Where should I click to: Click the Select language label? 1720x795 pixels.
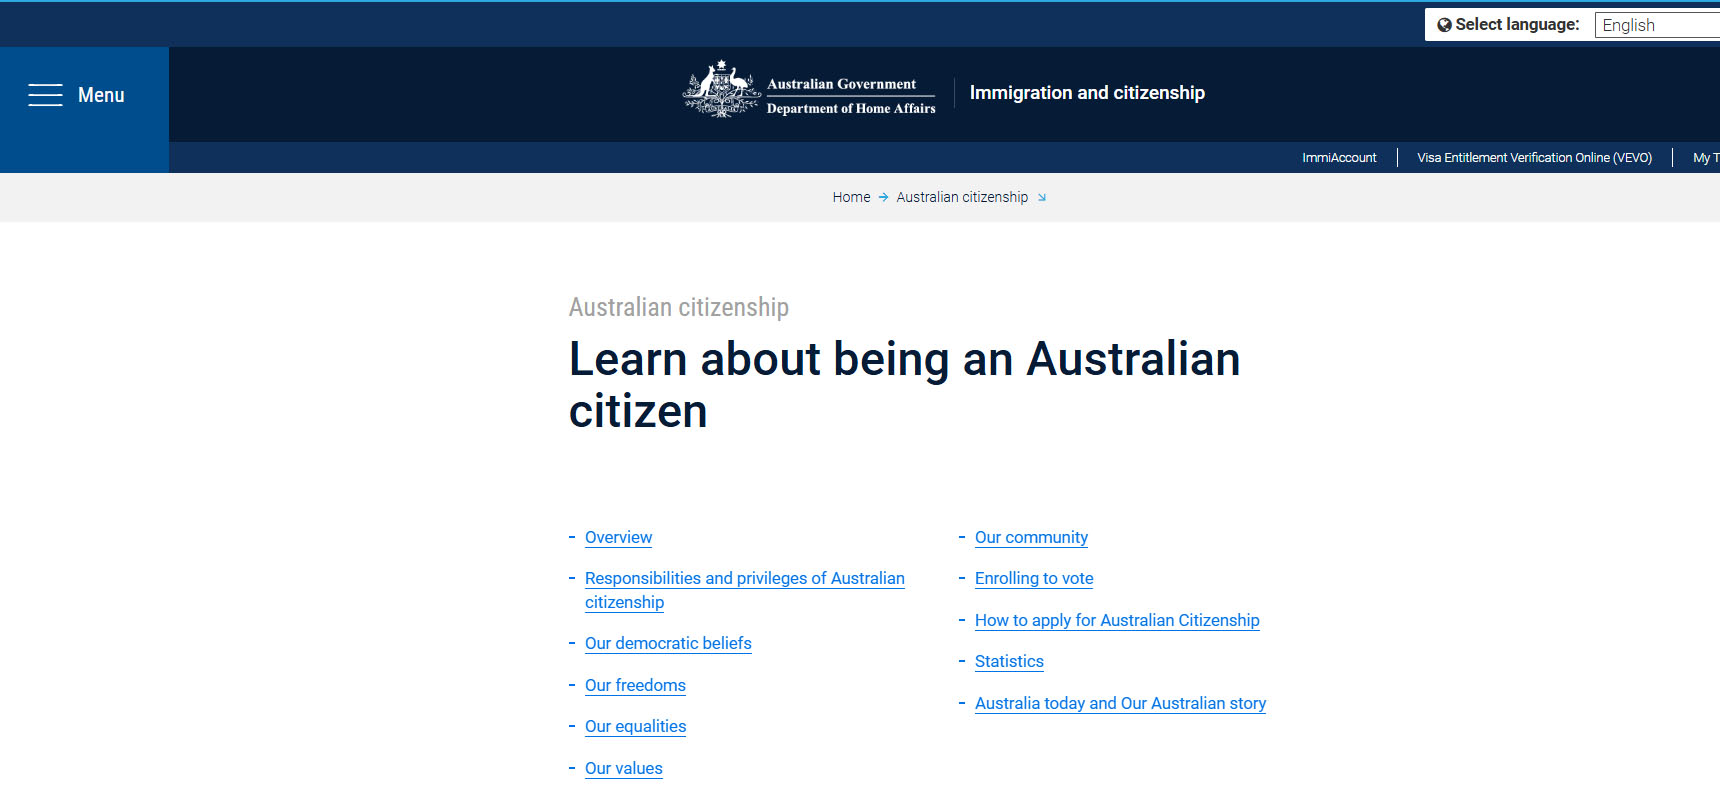click(x=1517, y=25)
